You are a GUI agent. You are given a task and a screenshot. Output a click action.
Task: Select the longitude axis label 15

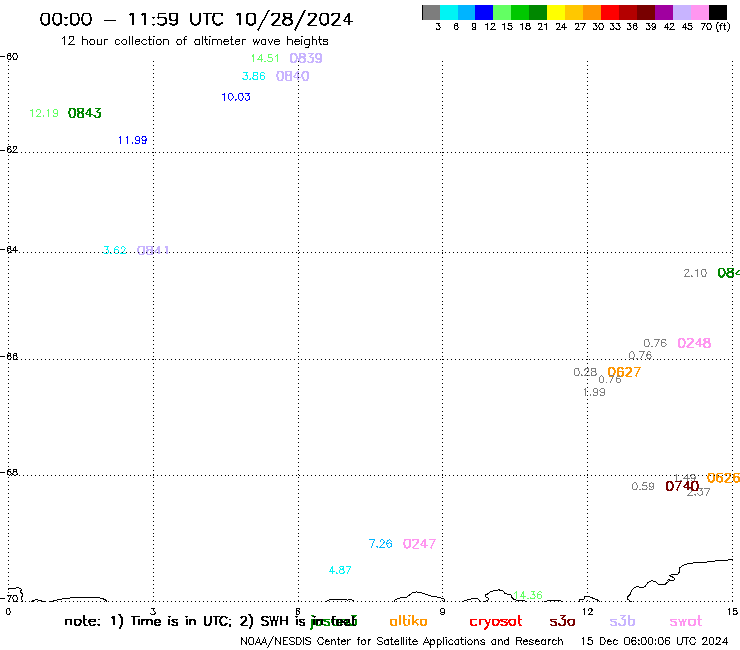click(732, 612)
